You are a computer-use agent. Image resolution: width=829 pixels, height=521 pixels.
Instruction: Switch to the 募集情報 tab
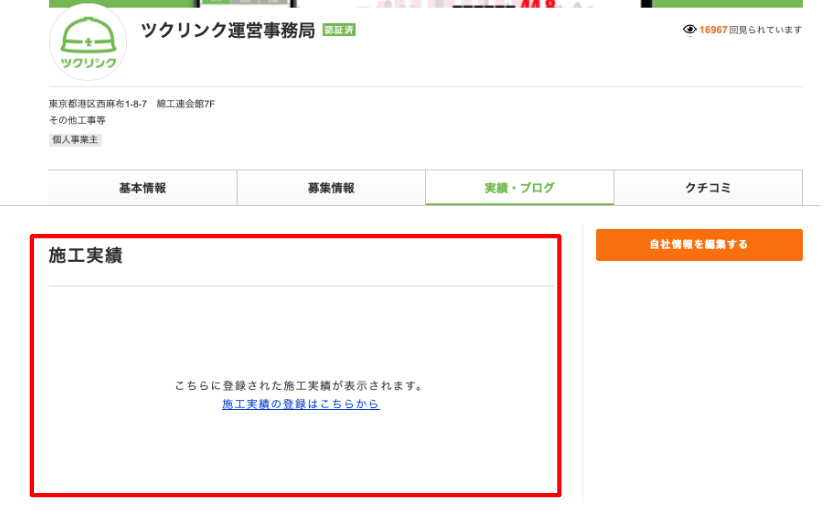(x=331, y=188)
